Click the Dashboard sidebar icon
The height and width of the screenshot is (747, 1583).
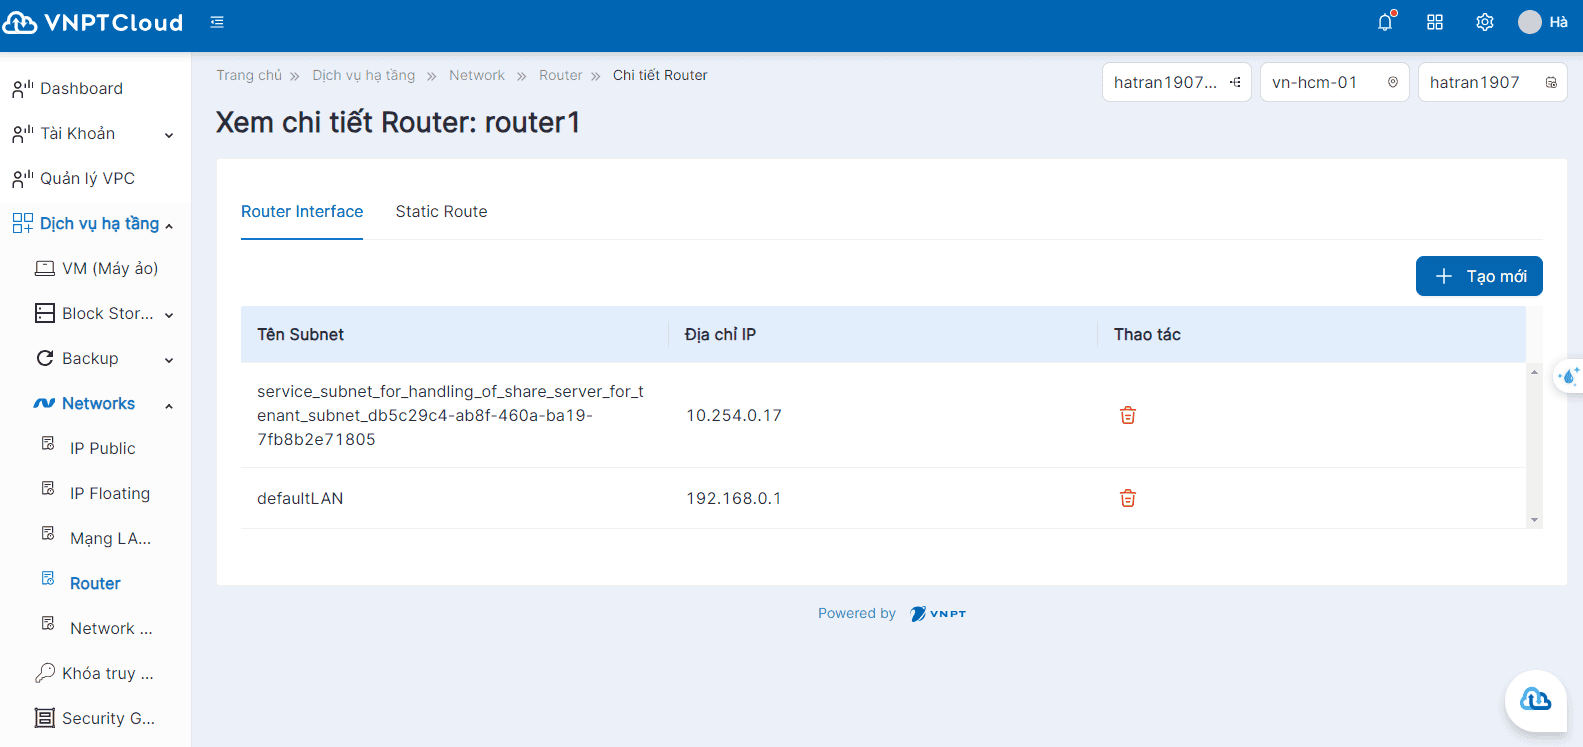(x=23, y=89)
